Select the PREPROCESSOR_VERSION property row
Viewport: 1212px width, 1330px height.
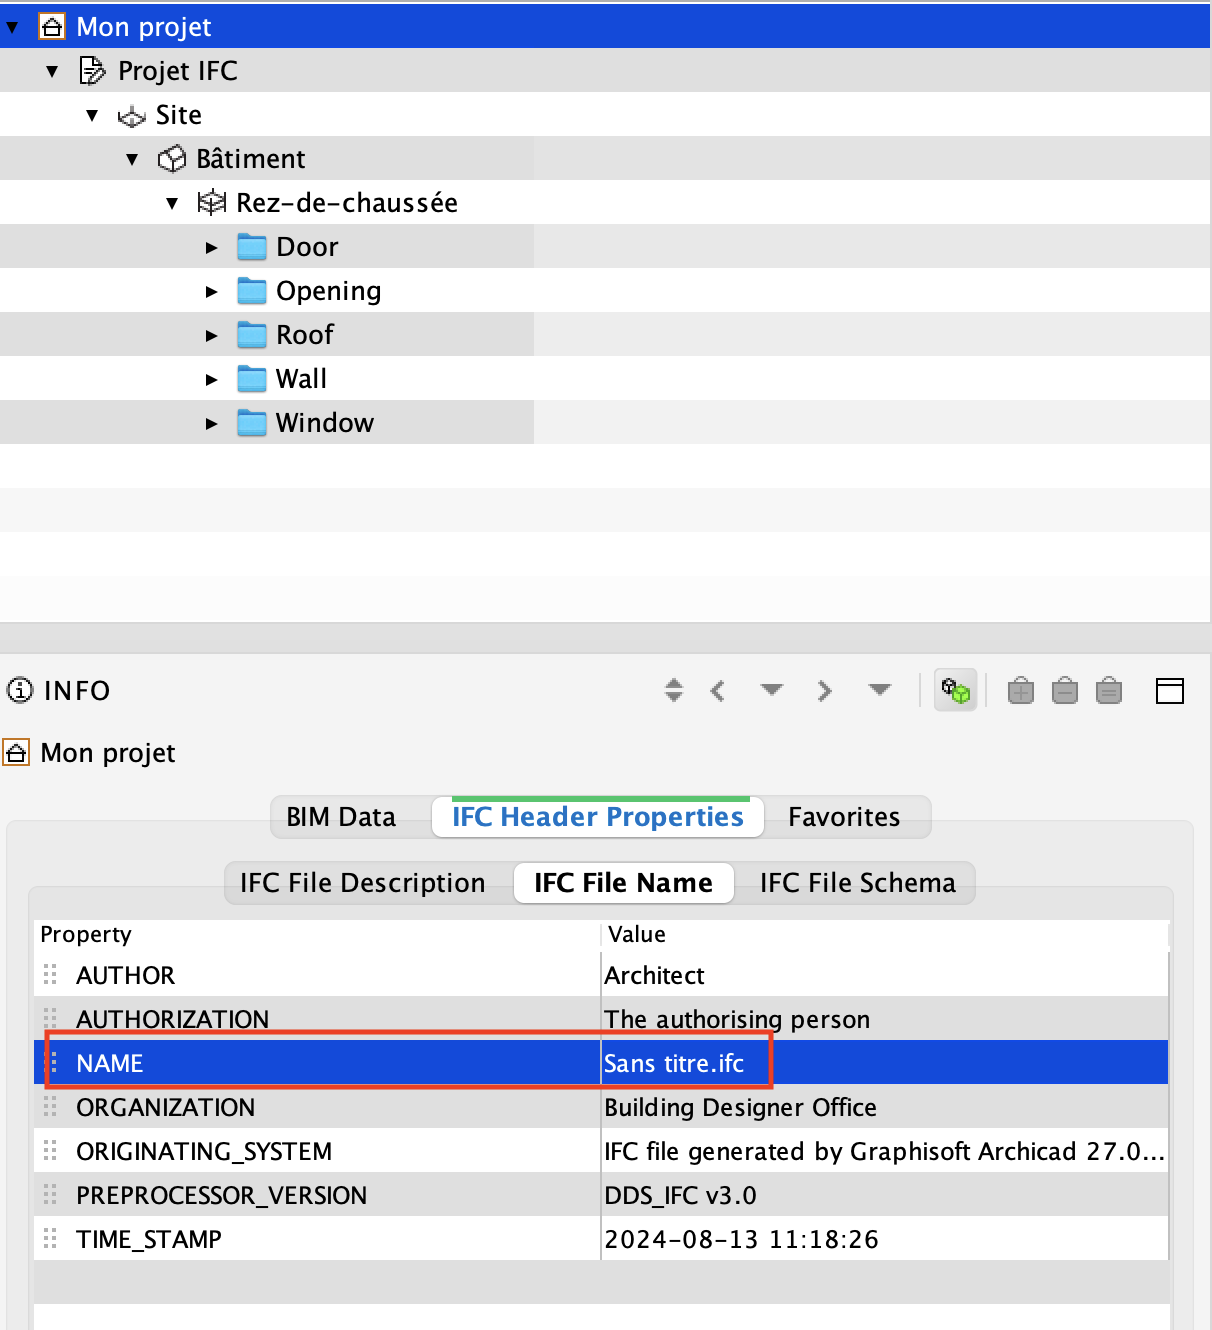(x=601, y=1195)
